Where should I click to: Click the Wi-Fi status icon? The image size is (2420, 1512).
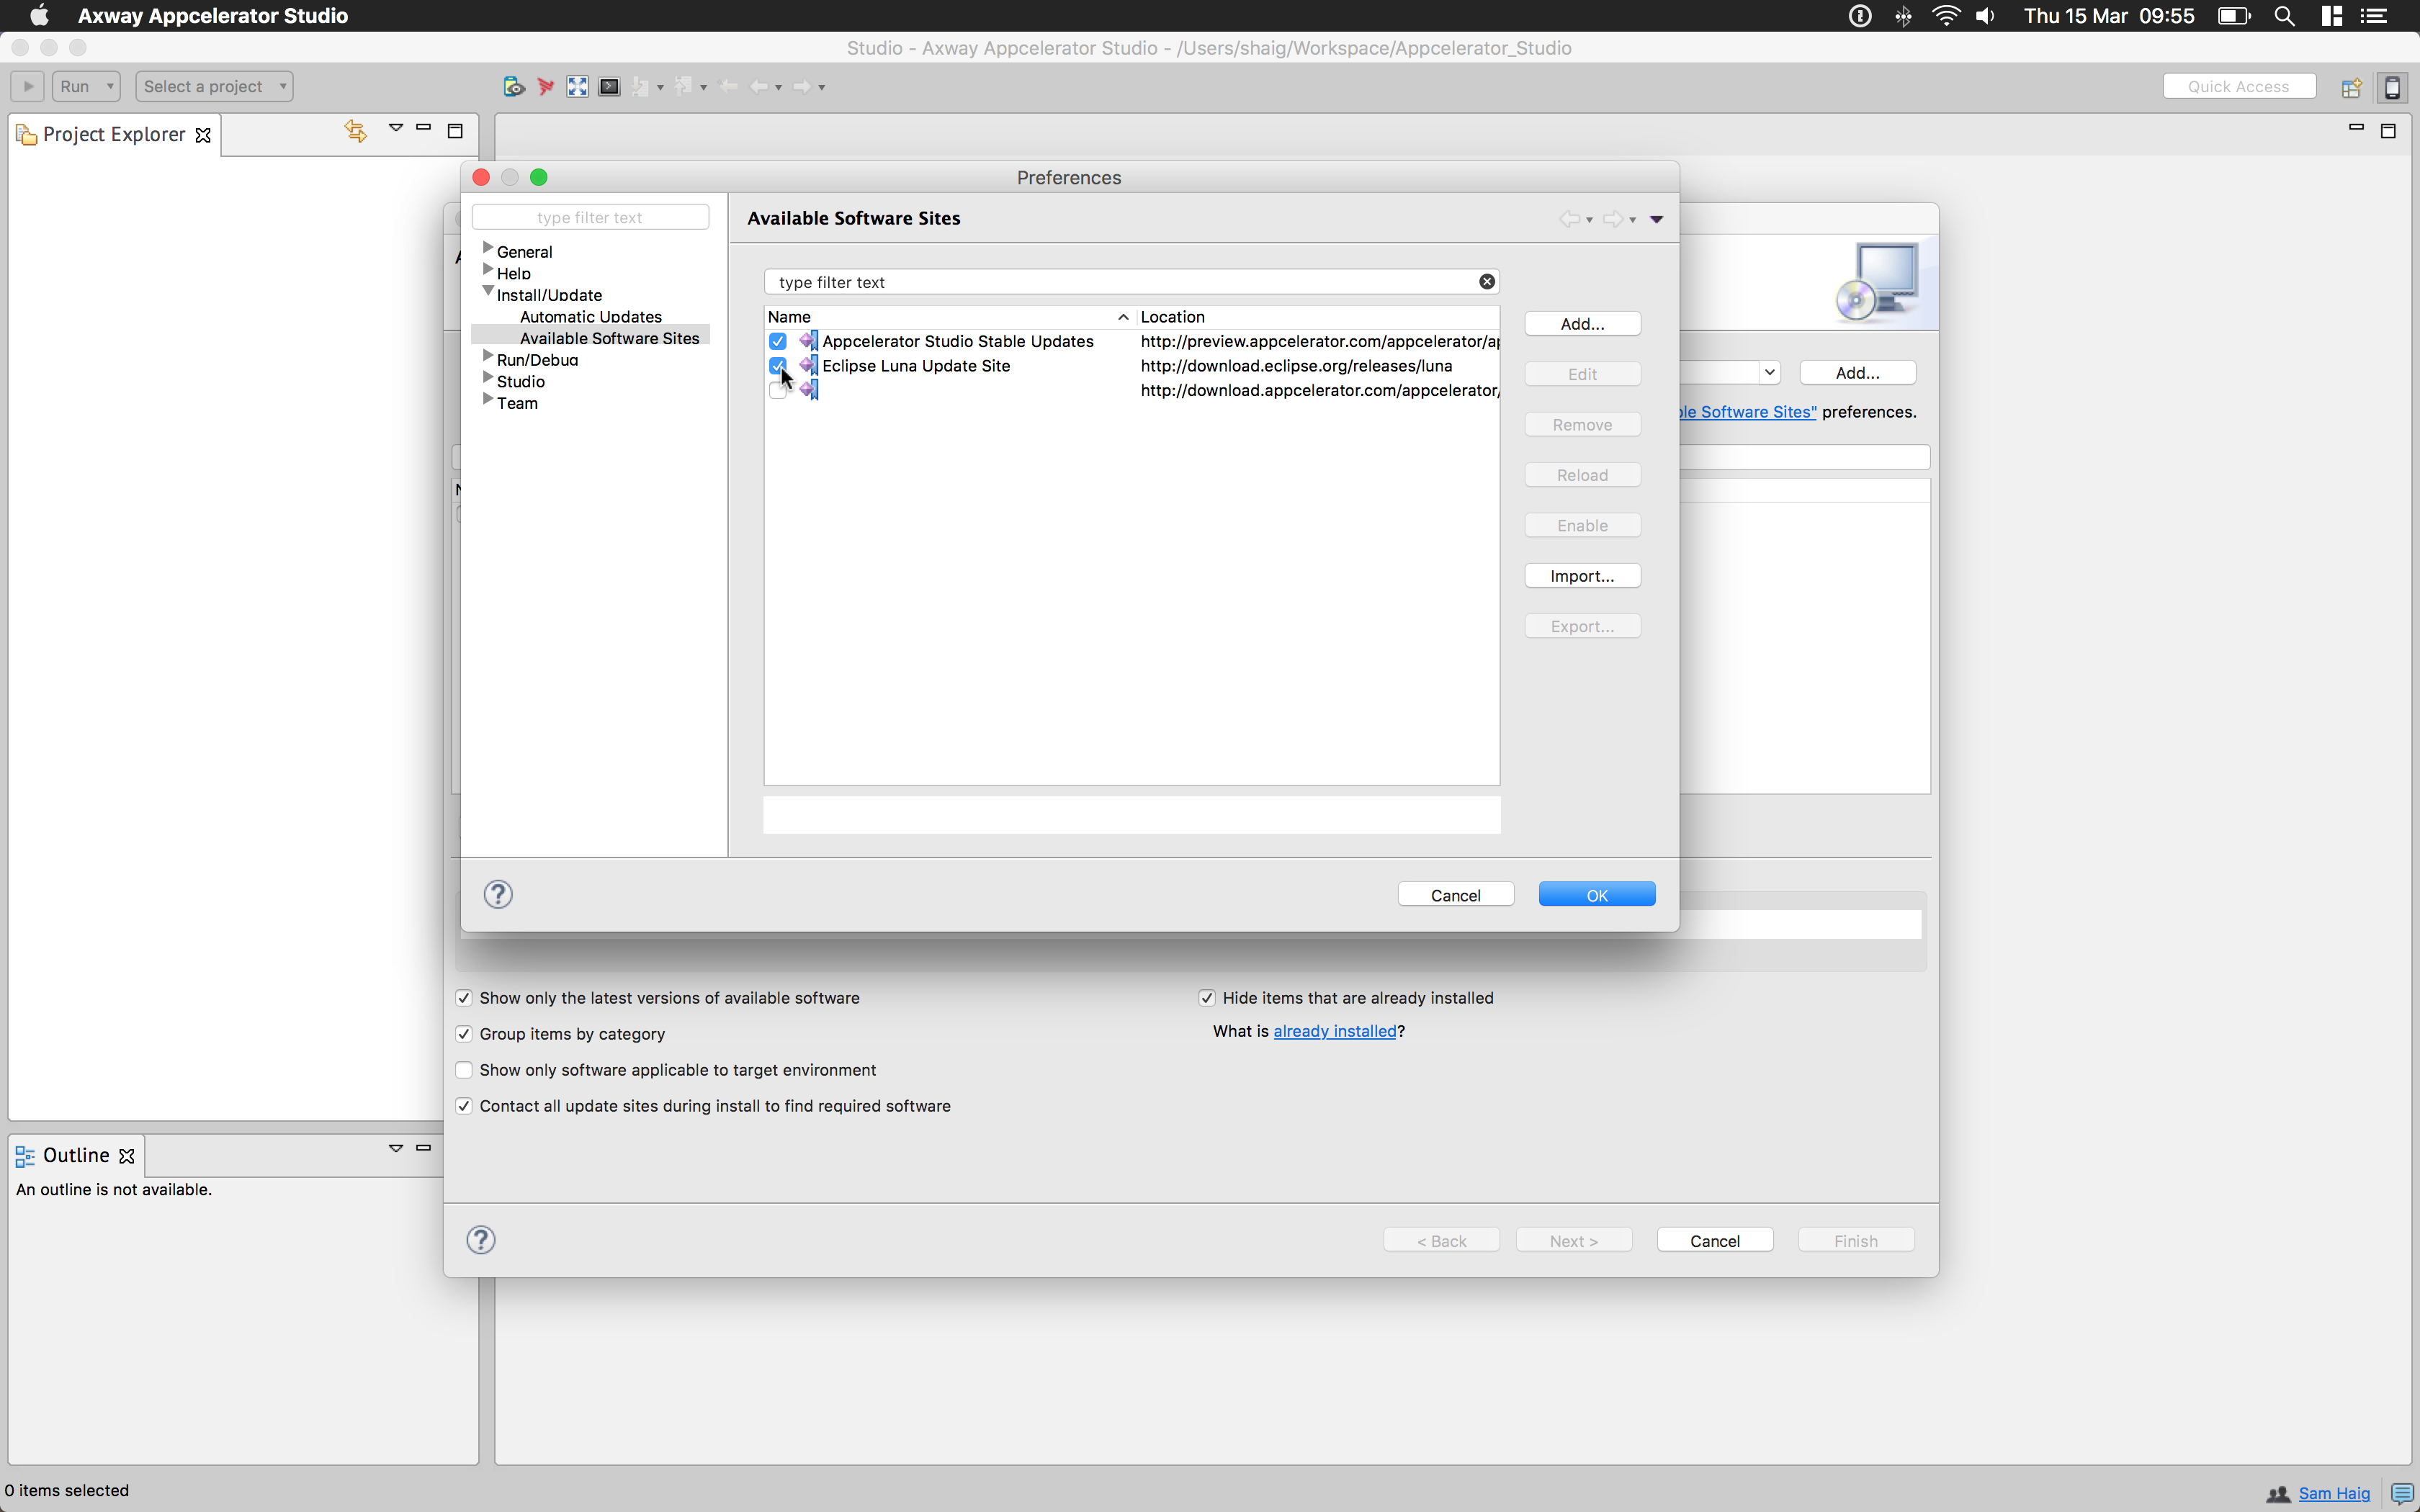(1945, 16)
